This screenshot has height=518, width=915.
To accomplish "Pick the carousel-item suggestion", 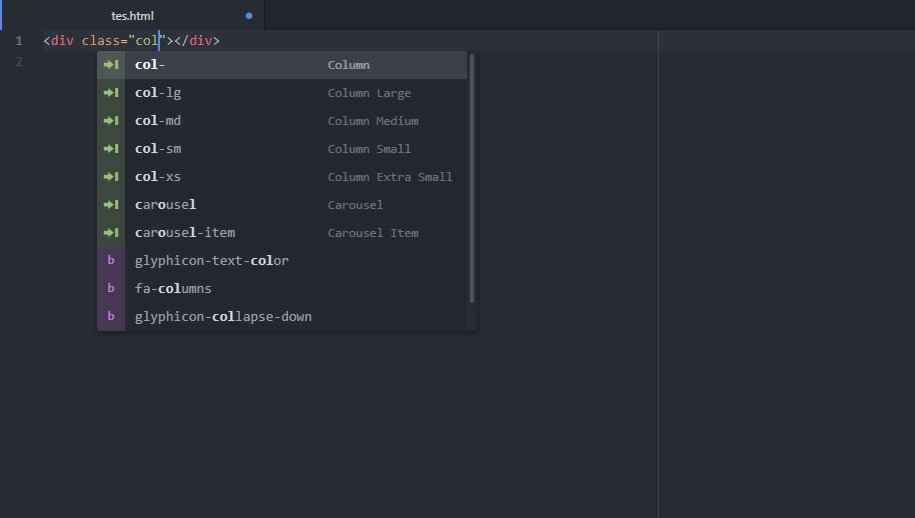I will (x=282, y=233).
